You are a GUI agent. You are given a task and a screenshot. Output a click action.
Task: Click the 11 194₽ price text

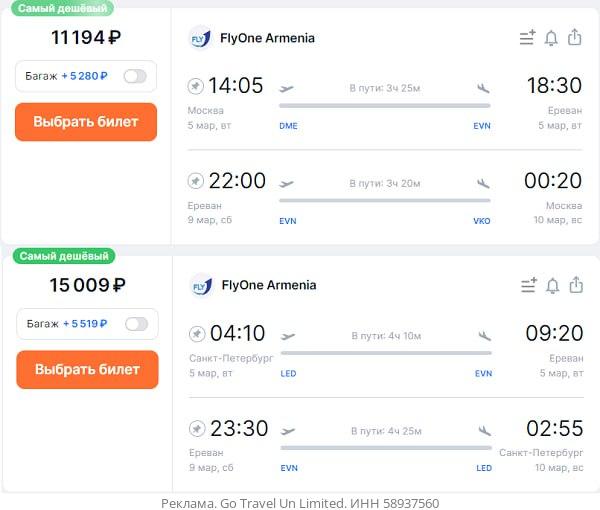86,38
